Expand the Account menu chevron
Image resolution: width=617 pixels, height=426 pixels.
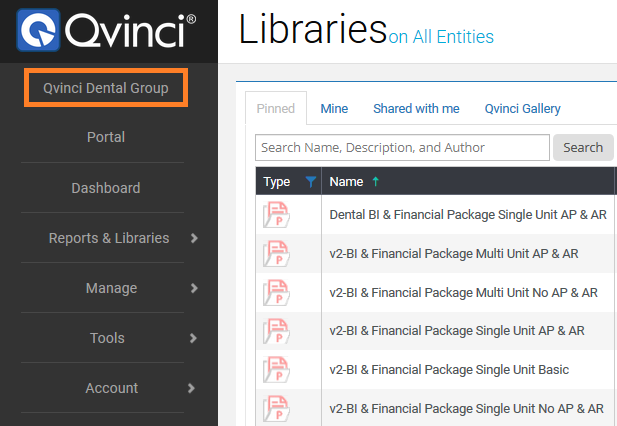pos(191,388)
